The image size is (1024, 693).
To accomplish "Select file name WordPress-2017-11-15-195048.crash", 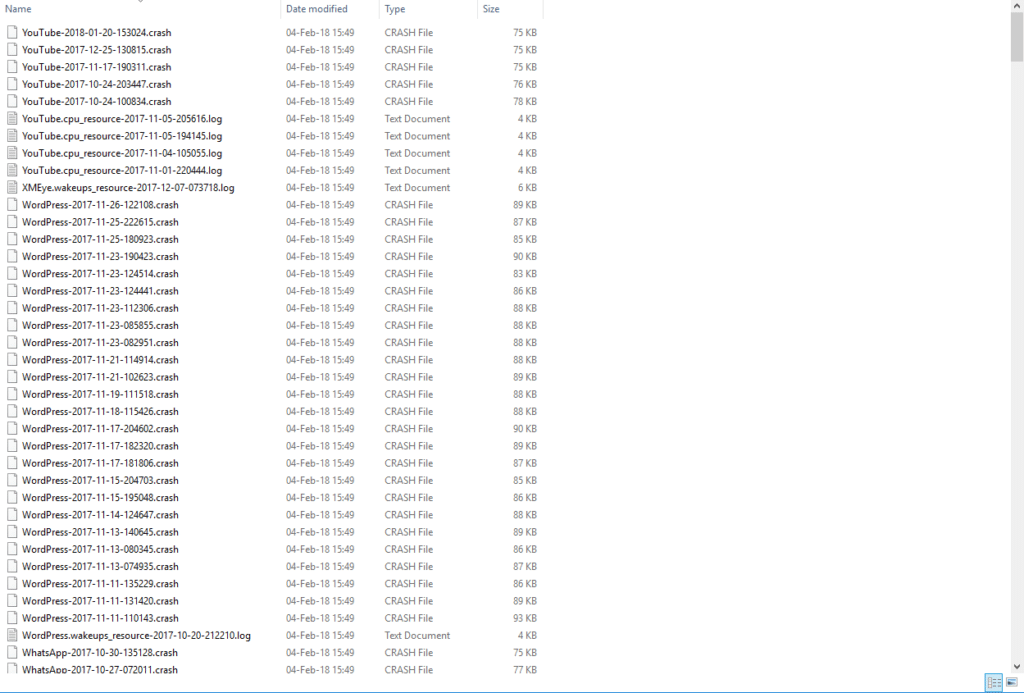I will (100, 497).
